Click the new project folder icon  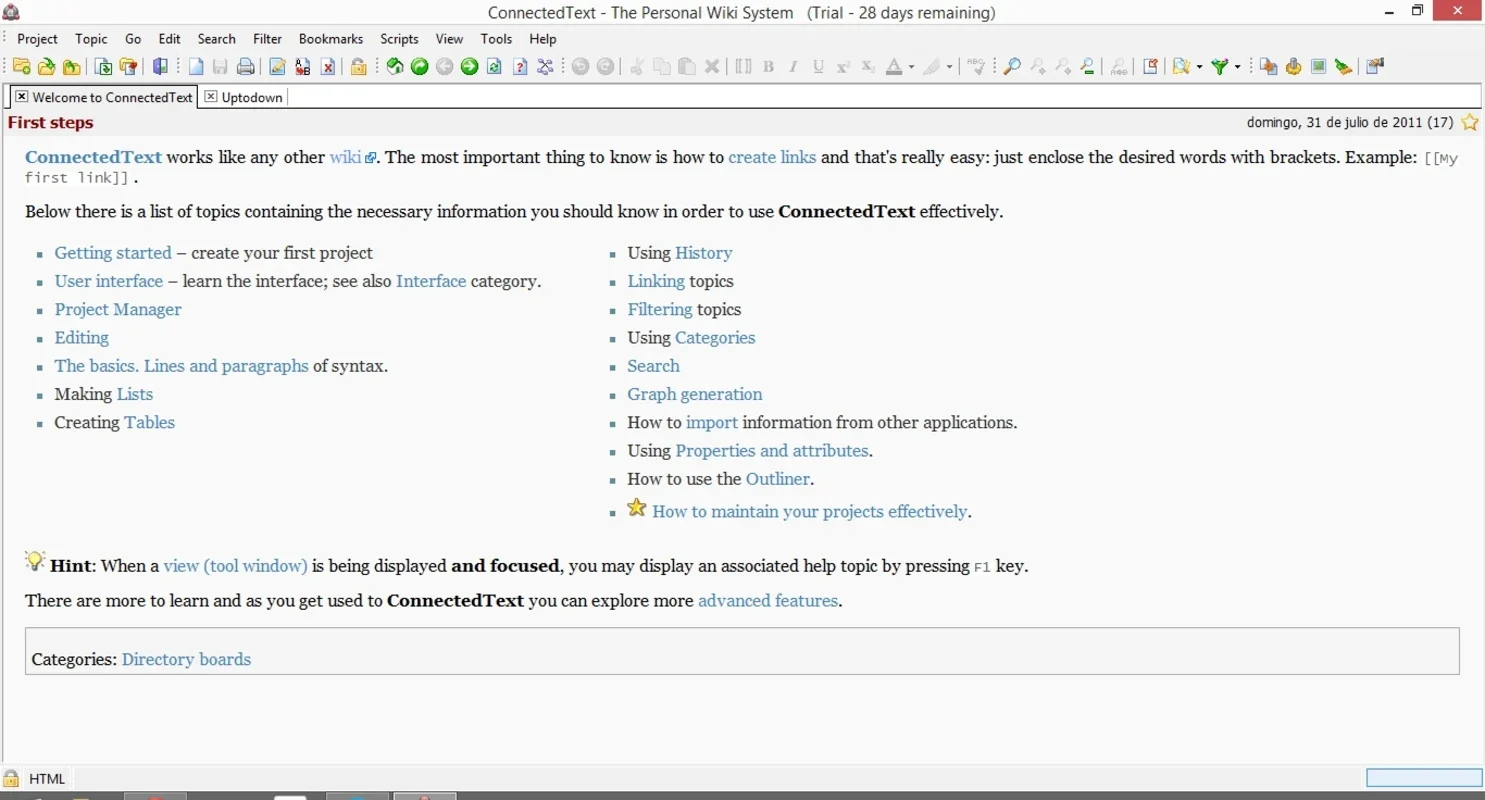[21, 67]
